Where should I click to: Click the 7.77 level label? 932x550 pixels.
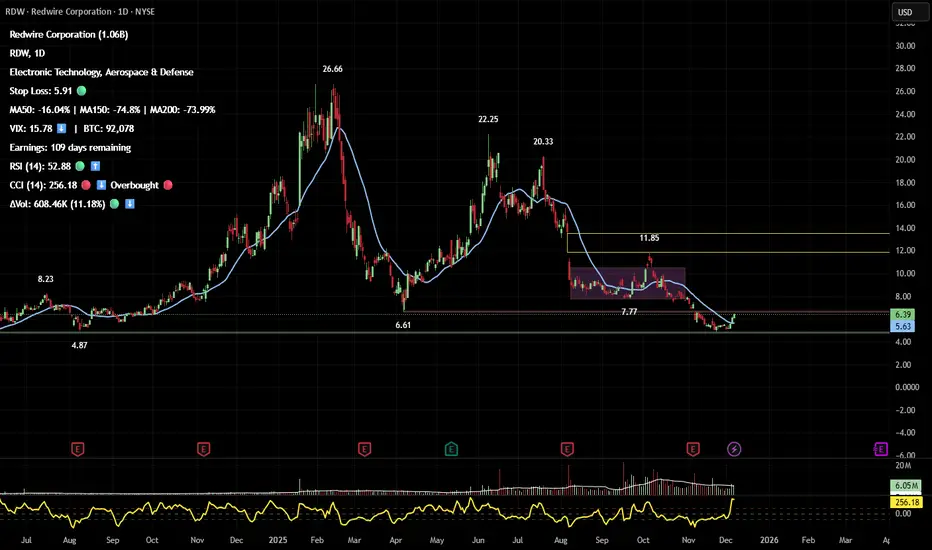click(629, 312)
